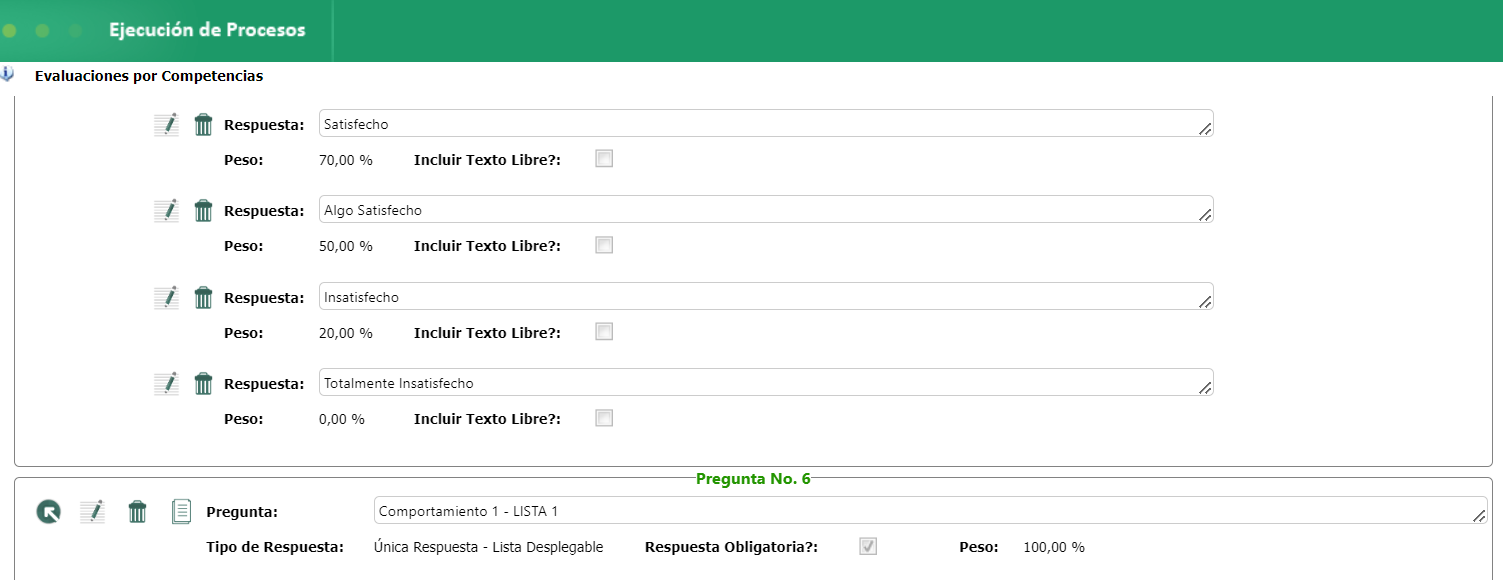Click the resize handle of 'Totalmente Insatisfecho' field

coord(1205,388)
